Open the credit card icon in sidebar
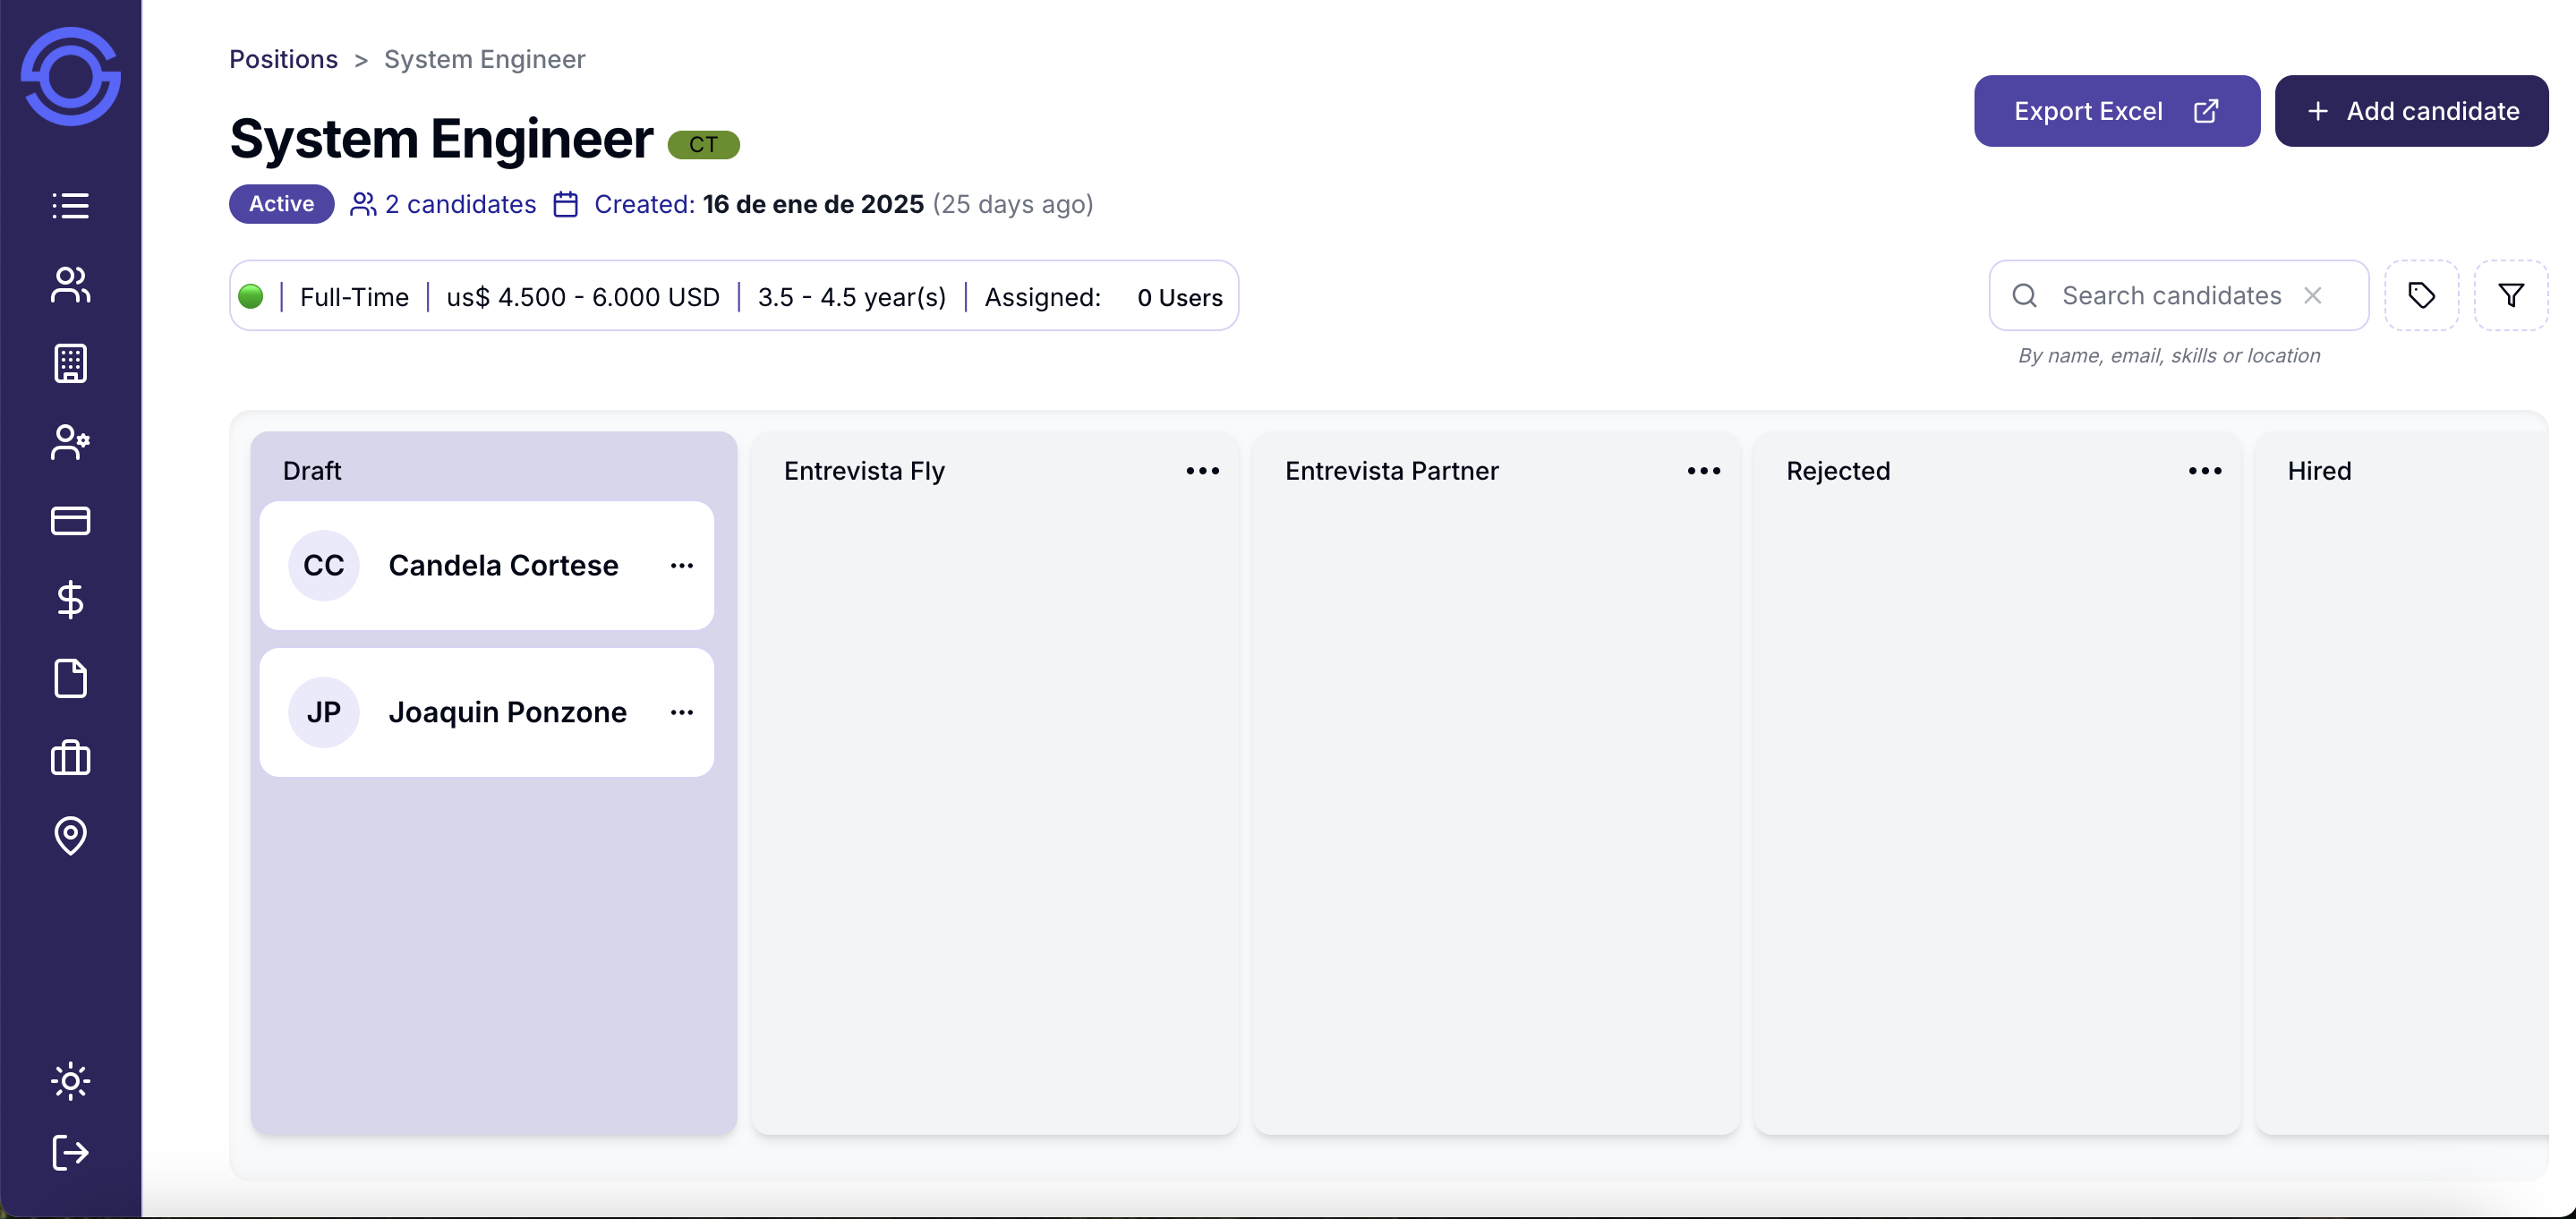2576x1219 pixels. (70, 521)
